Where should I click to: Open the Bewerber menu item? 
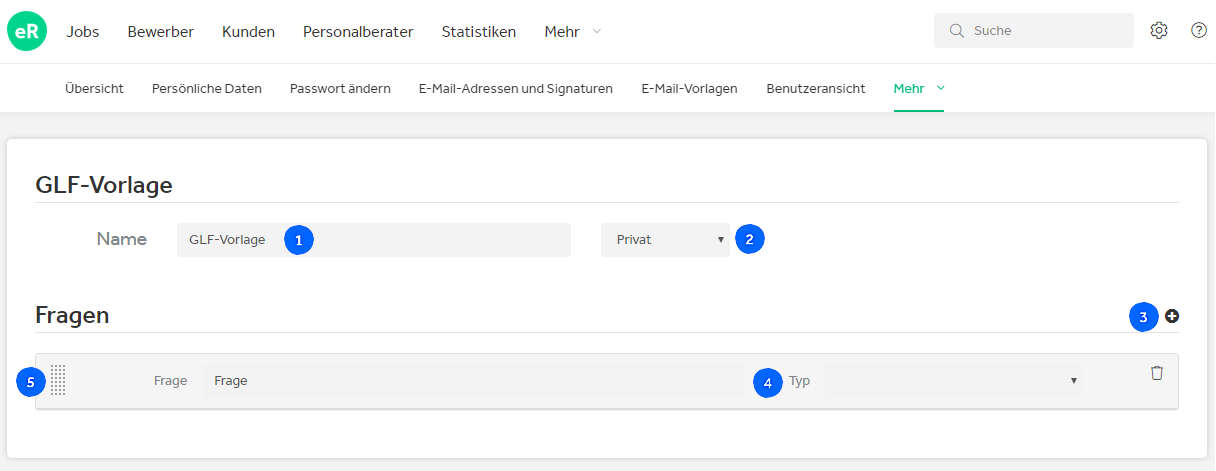coord(161,32)
